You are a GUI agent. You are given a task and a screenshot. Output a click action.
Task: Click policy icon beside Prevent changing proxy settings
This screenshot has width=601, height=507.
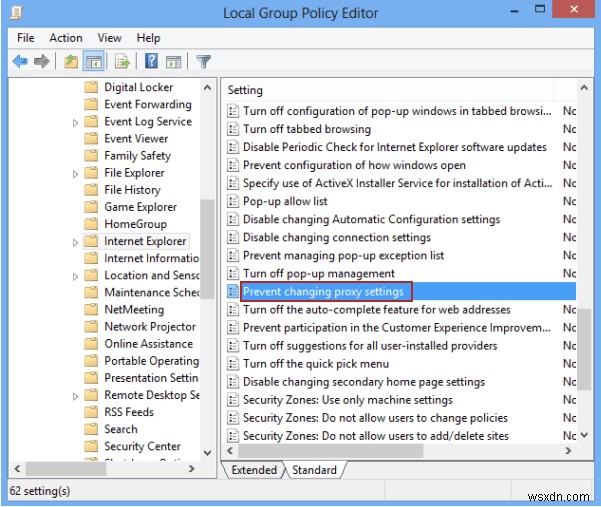(x=233, y=292)
